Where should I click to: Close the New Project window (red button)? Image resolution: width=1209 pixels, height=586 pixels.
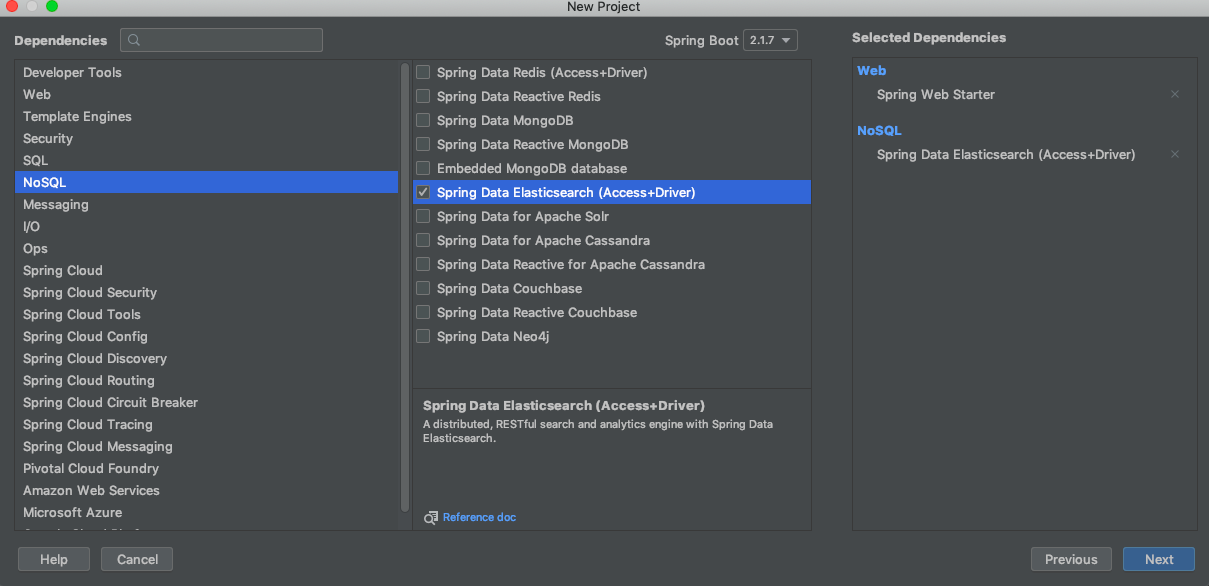[x=12, y=6]
